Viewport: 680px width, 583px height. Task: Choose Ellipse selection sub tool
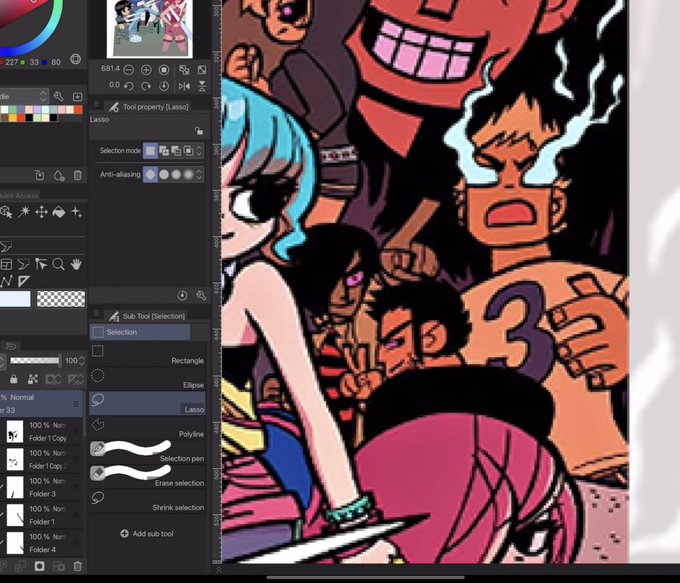pyautogui.click(x=147, y=379)
